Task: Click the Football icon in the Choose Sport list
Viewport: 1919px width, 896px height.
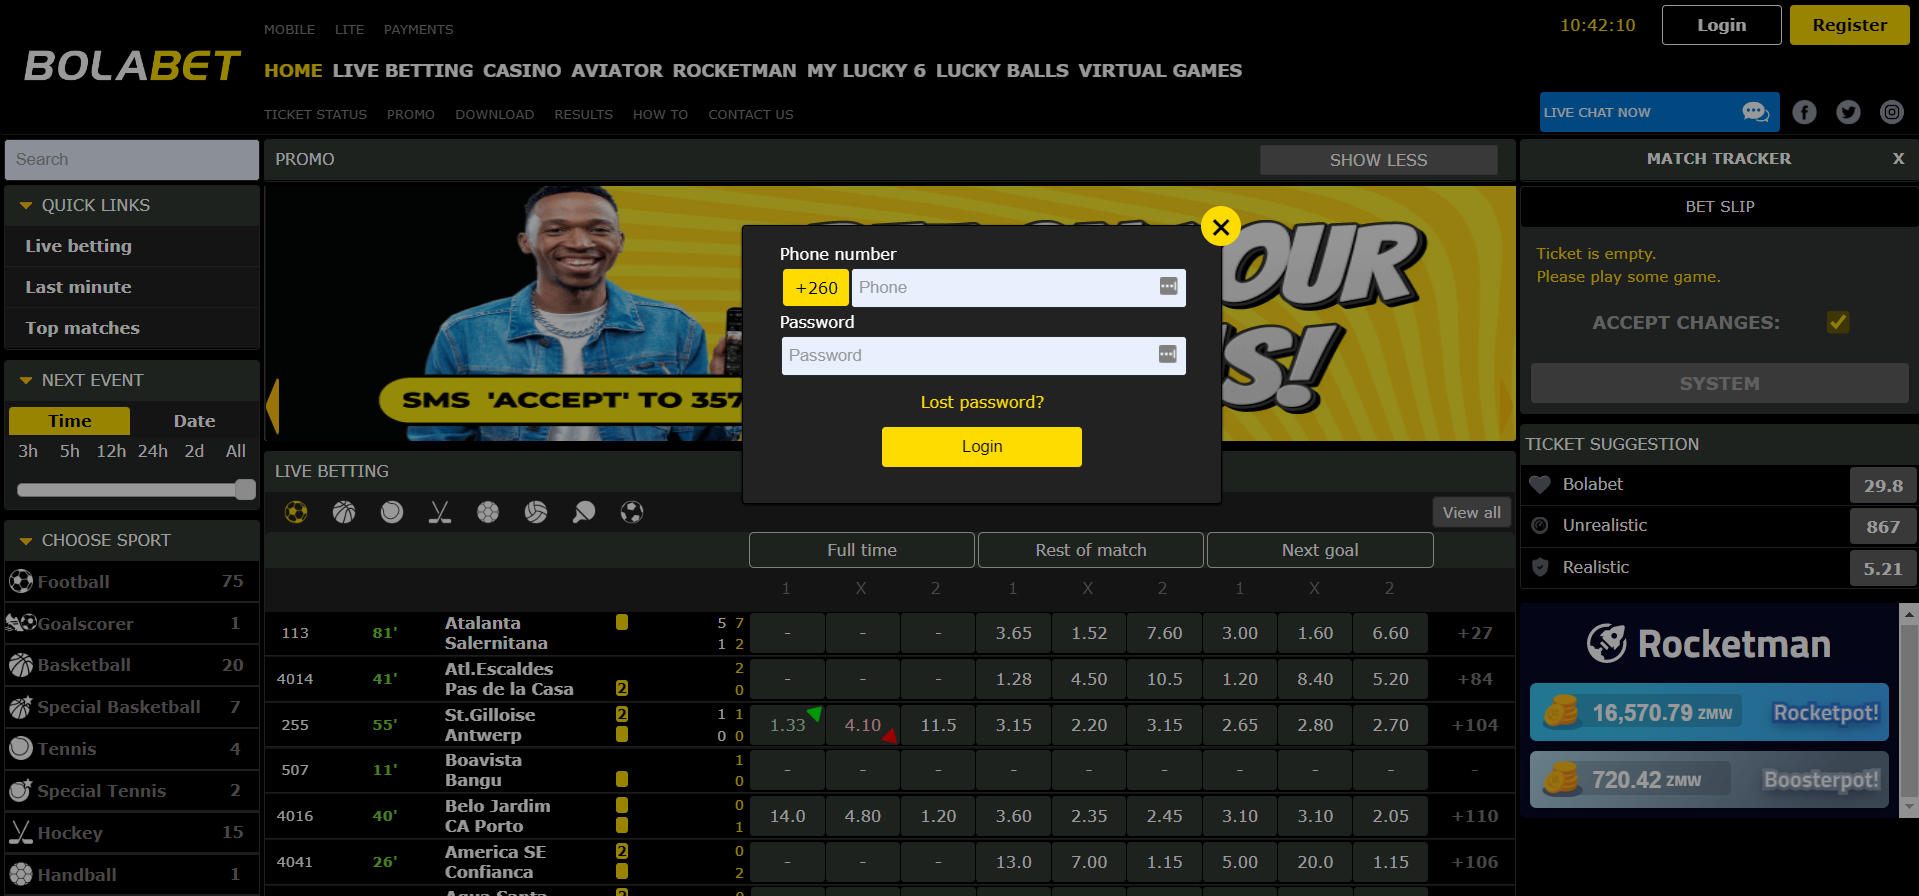Action: click(21, 581)
